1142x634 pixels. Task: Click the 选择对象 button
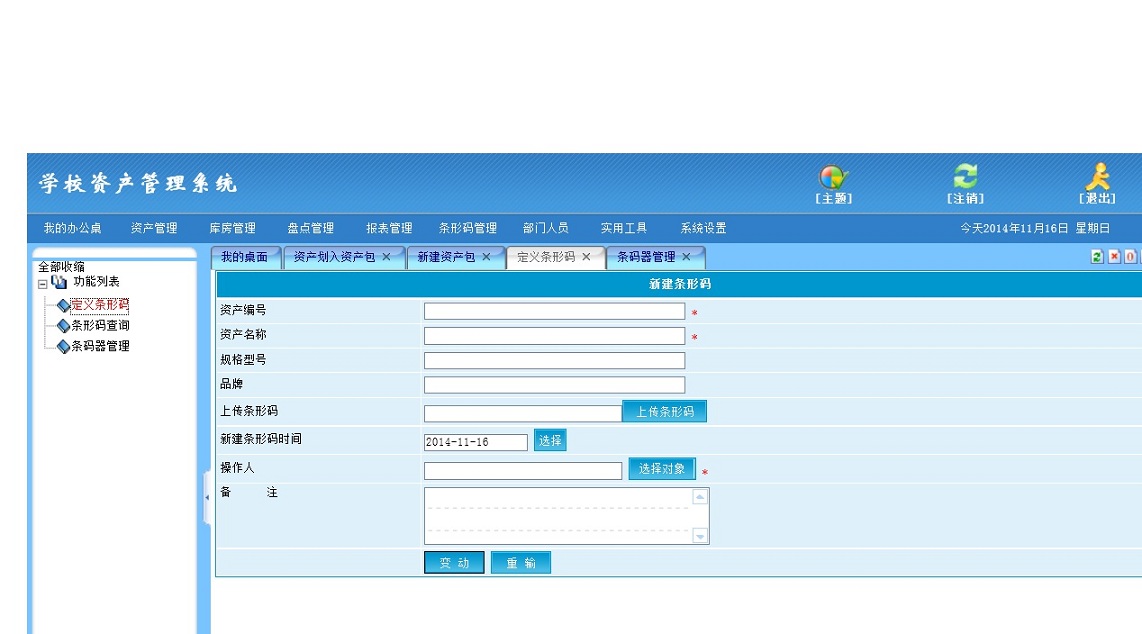(661, 469)
